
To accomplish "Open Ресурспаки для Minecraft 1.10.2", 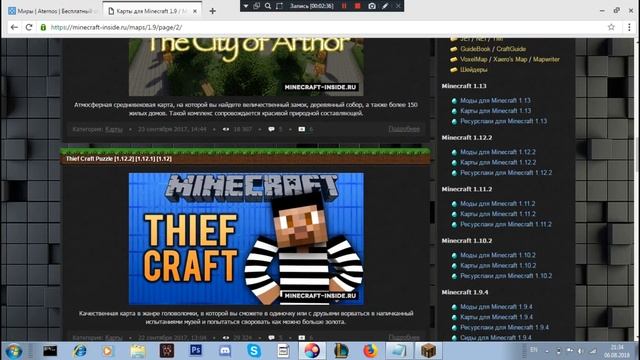I will pos(506,276).
